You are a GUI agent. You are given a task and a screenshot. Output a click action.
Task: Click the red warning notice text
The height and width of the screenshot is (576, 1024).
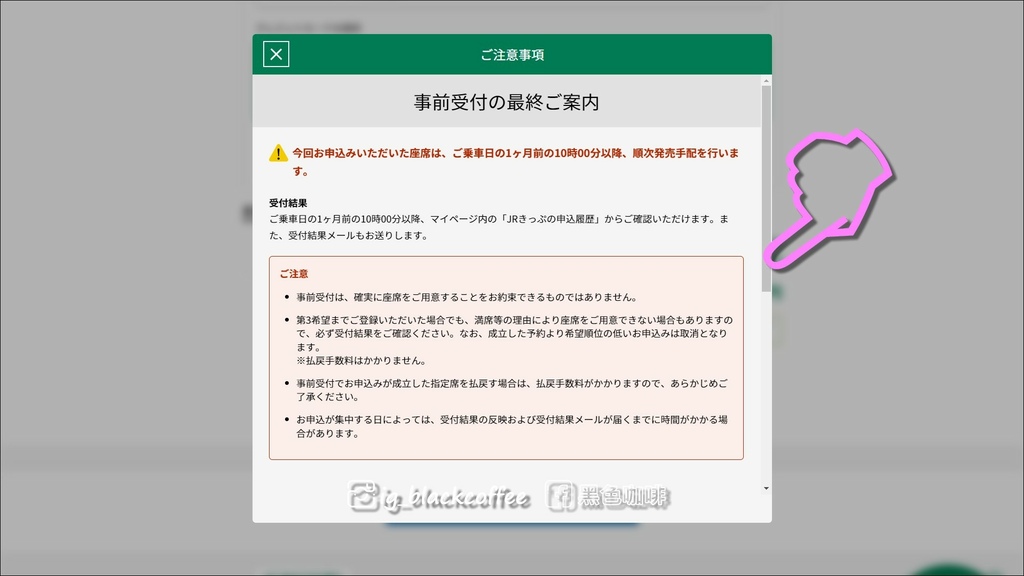(510, 155)
